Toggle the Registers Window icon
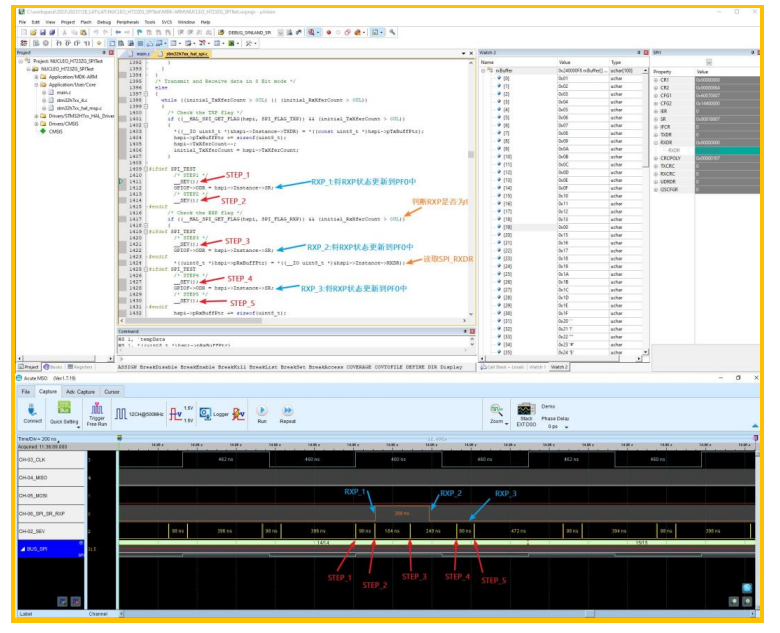The width and height of the screenshot is (780, 633). click(140, 43)
